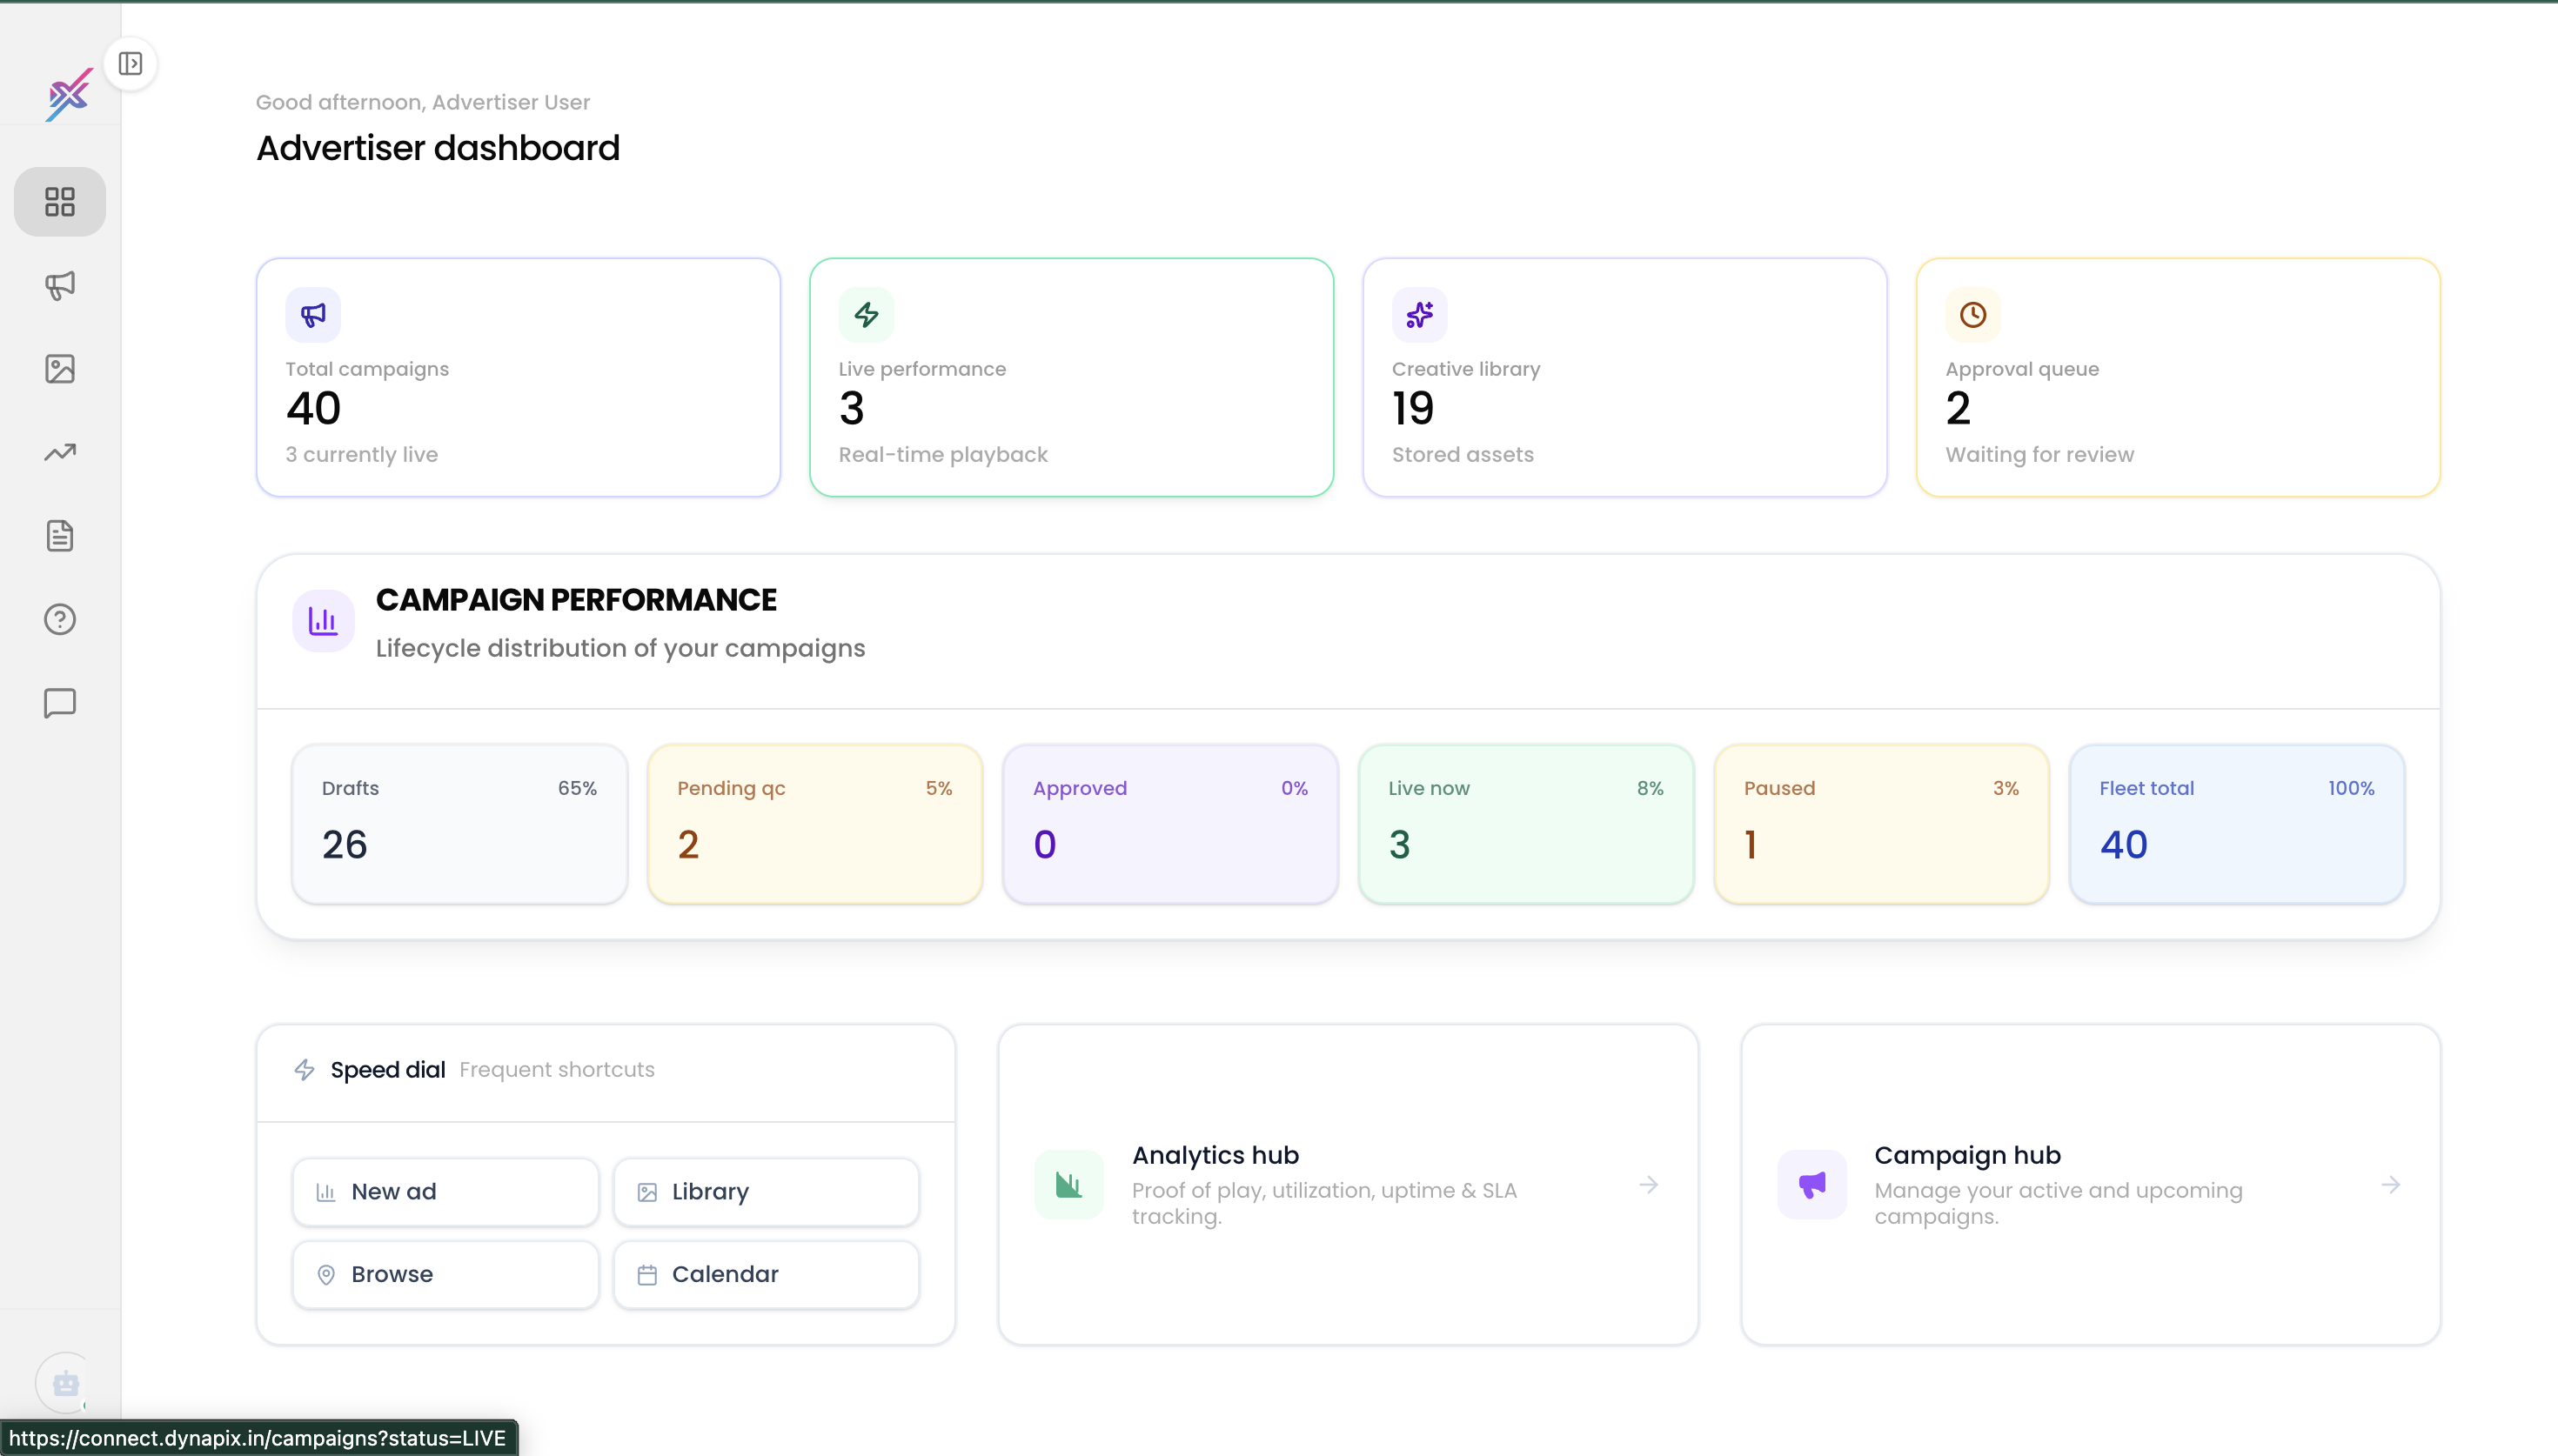
Task: Click the sparkles icon in Creative library card
Action: (1419, 315)
